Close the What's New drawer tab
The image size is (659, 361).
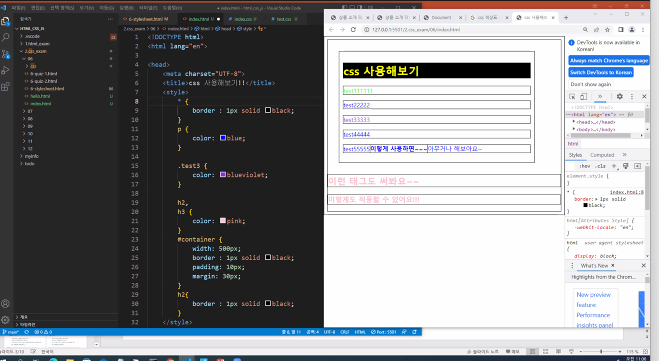613,266
